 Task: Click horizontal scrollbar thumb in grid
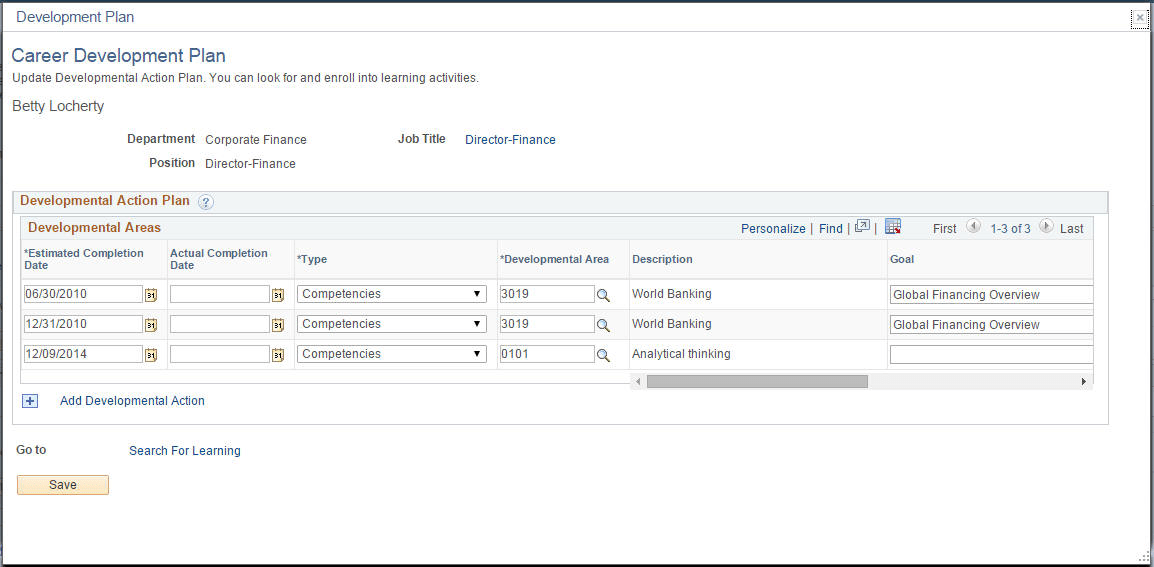[757, 381]
